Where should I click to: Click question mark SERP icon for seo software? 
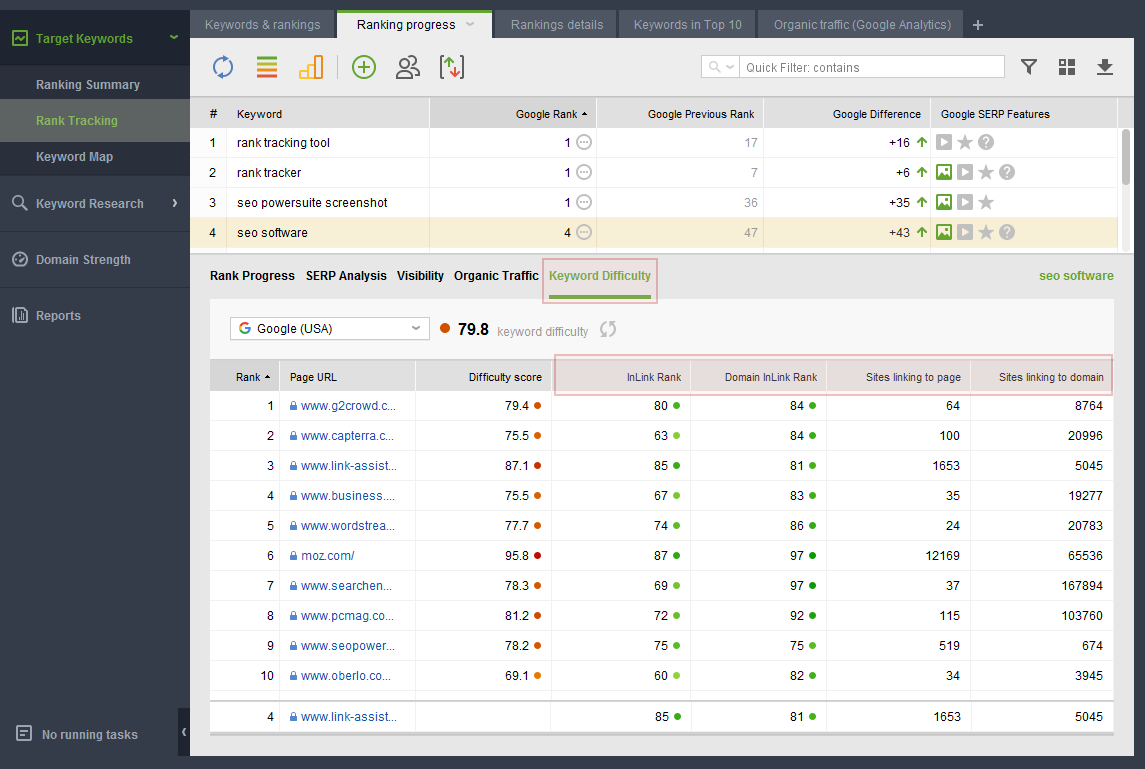coord(1007,232)
